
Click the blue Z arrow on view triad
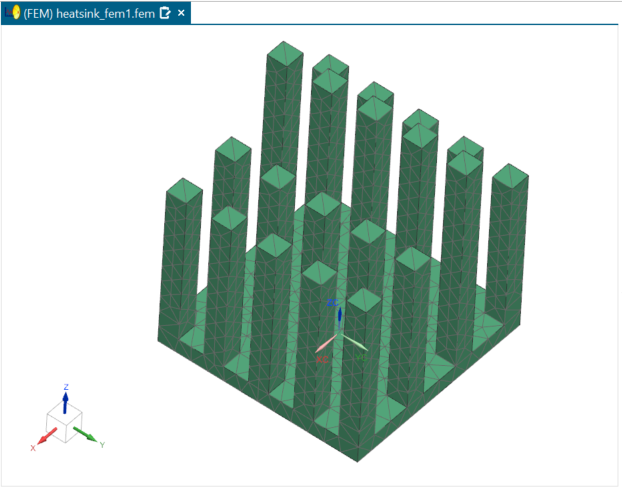[x=66, y=401]
